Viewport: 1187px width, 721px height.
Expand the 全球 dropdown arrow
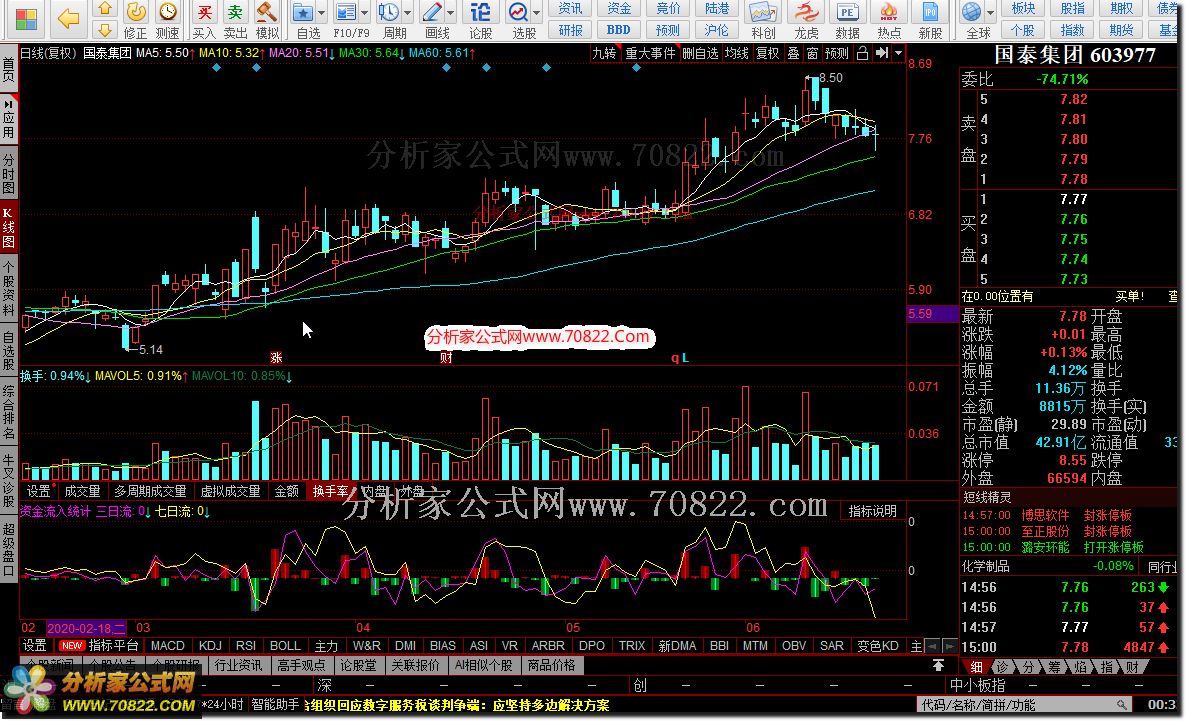[x=991, y=13]
